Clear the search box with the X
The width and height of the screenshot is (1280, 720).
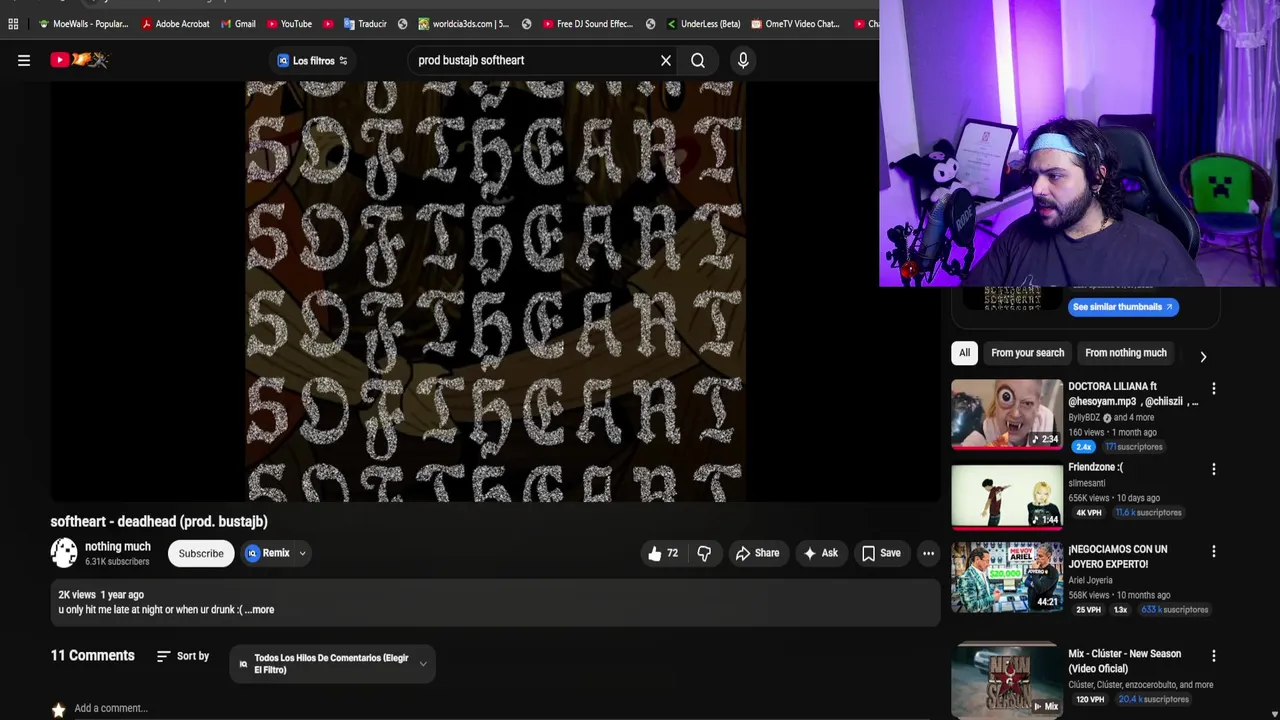pos(666,60)
